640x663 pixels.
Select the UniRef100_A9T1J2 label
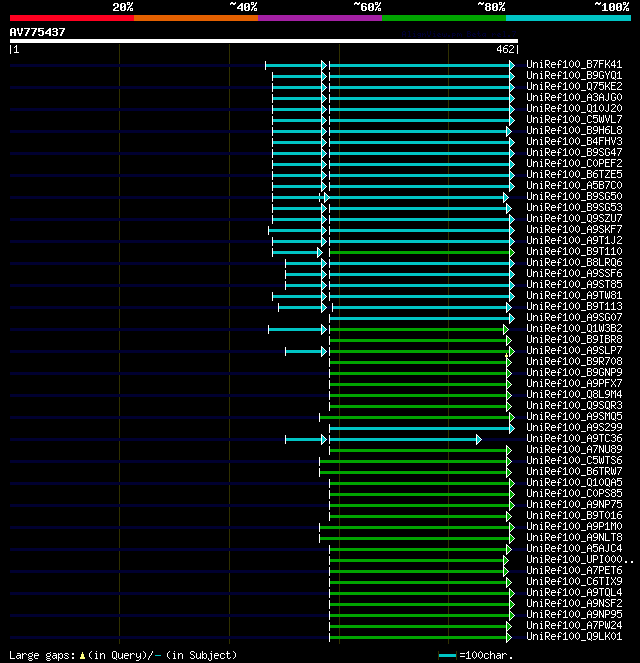click(x=574, y=240)
